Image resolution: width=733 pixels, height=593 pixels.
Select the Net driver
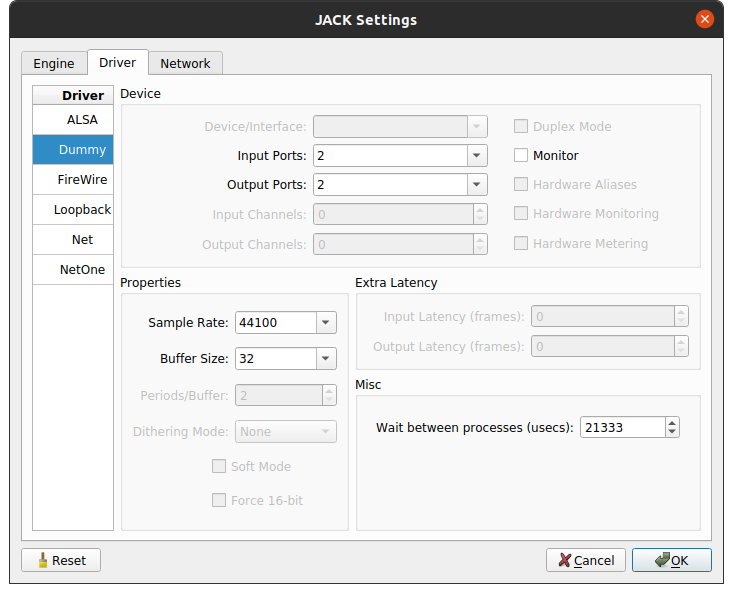[x=73, y=239]
